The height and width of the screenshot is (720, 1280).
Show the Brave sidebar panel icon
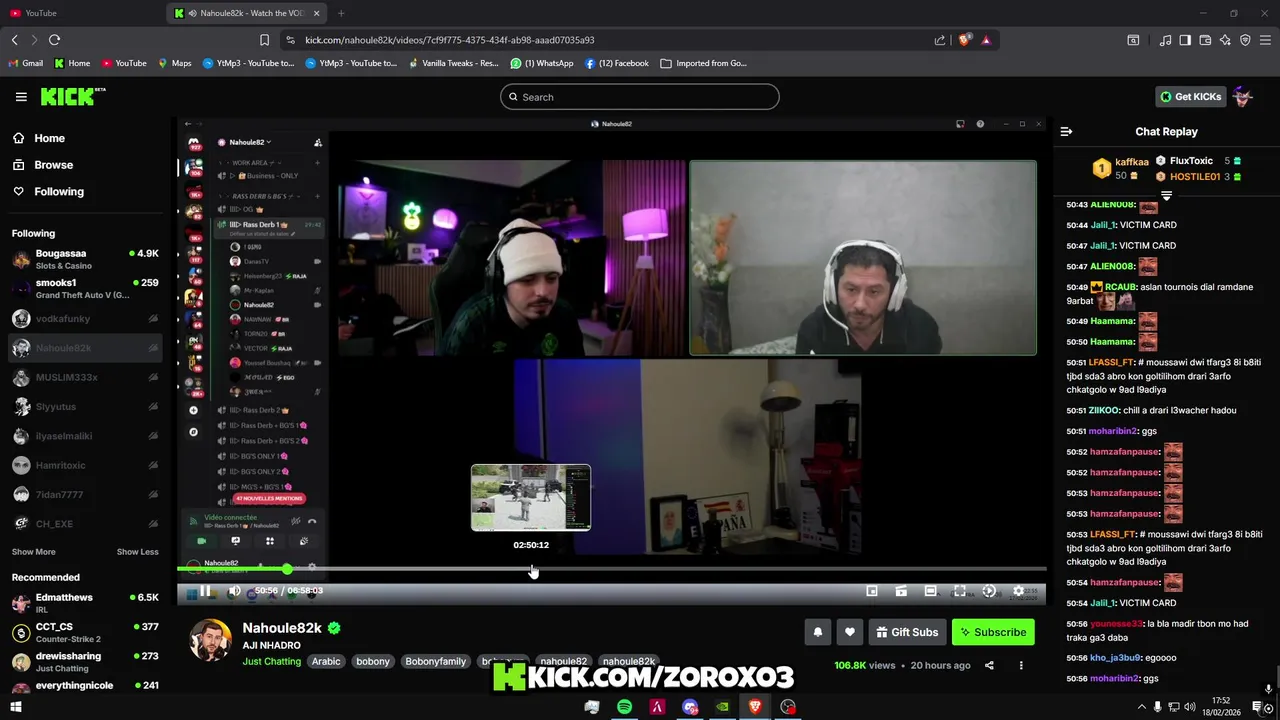point(1185,40)
